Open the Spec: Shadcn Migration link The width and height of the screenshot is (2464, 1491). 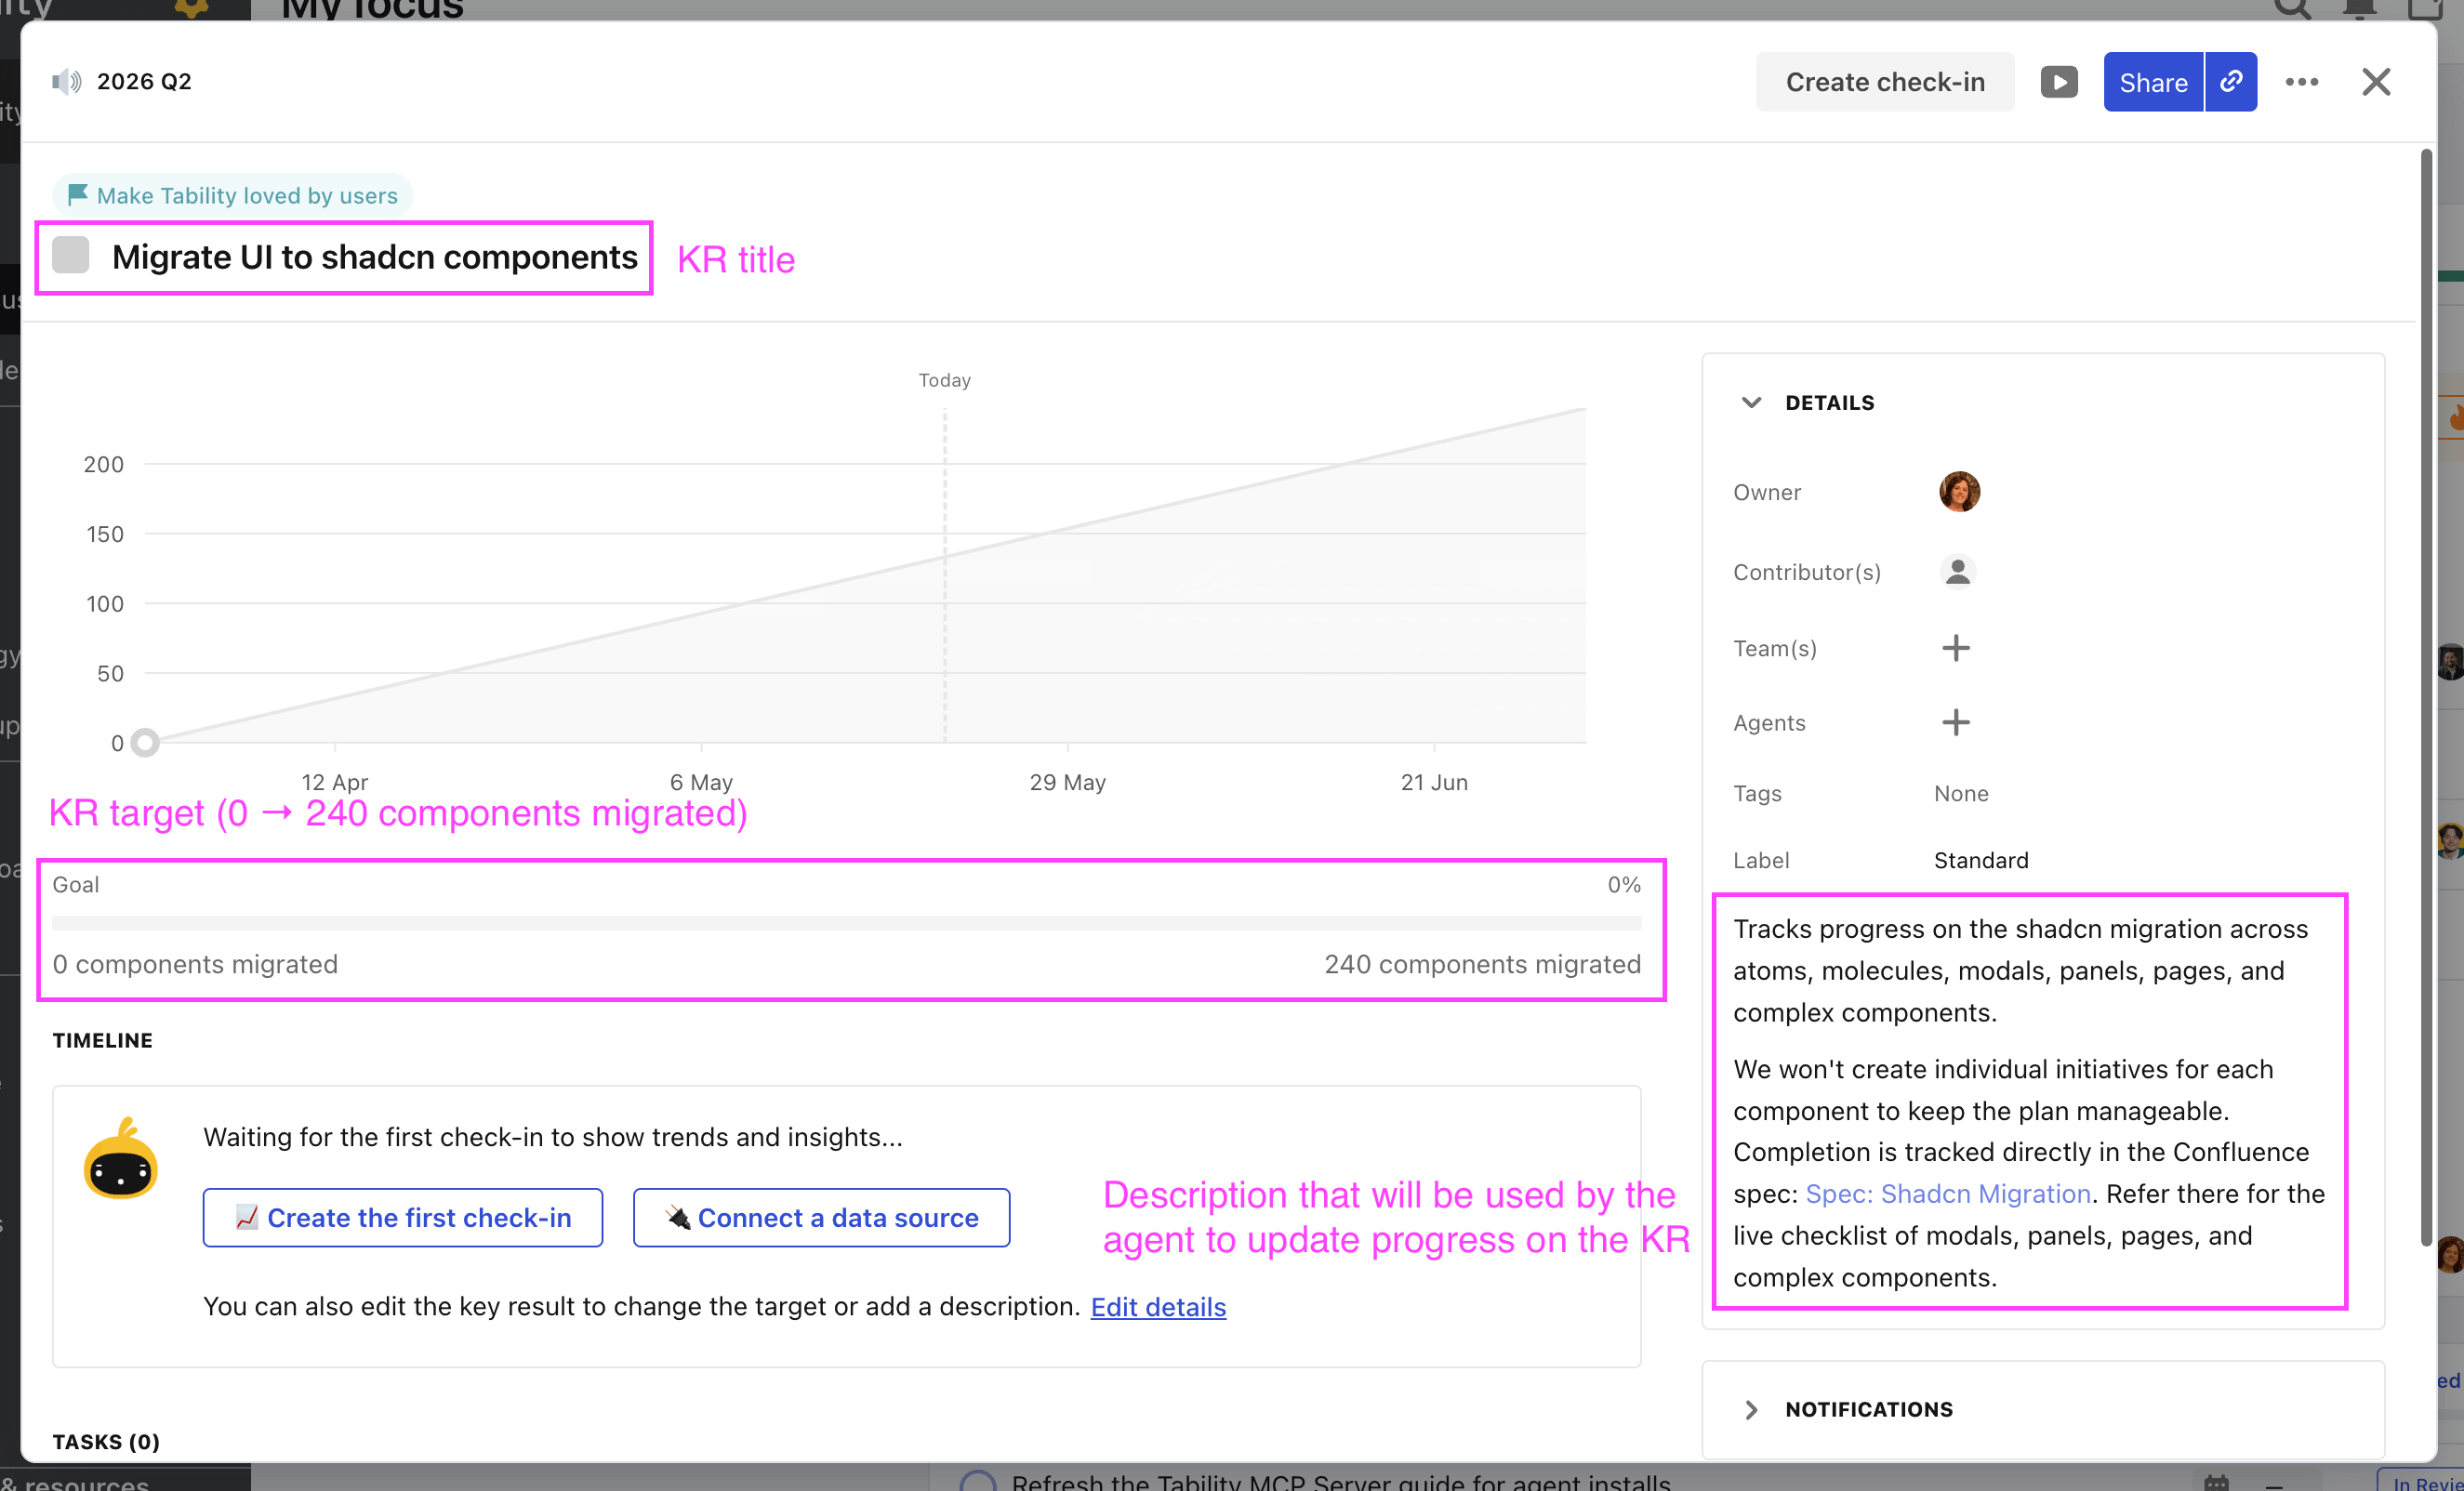tap(1948, 1193)
